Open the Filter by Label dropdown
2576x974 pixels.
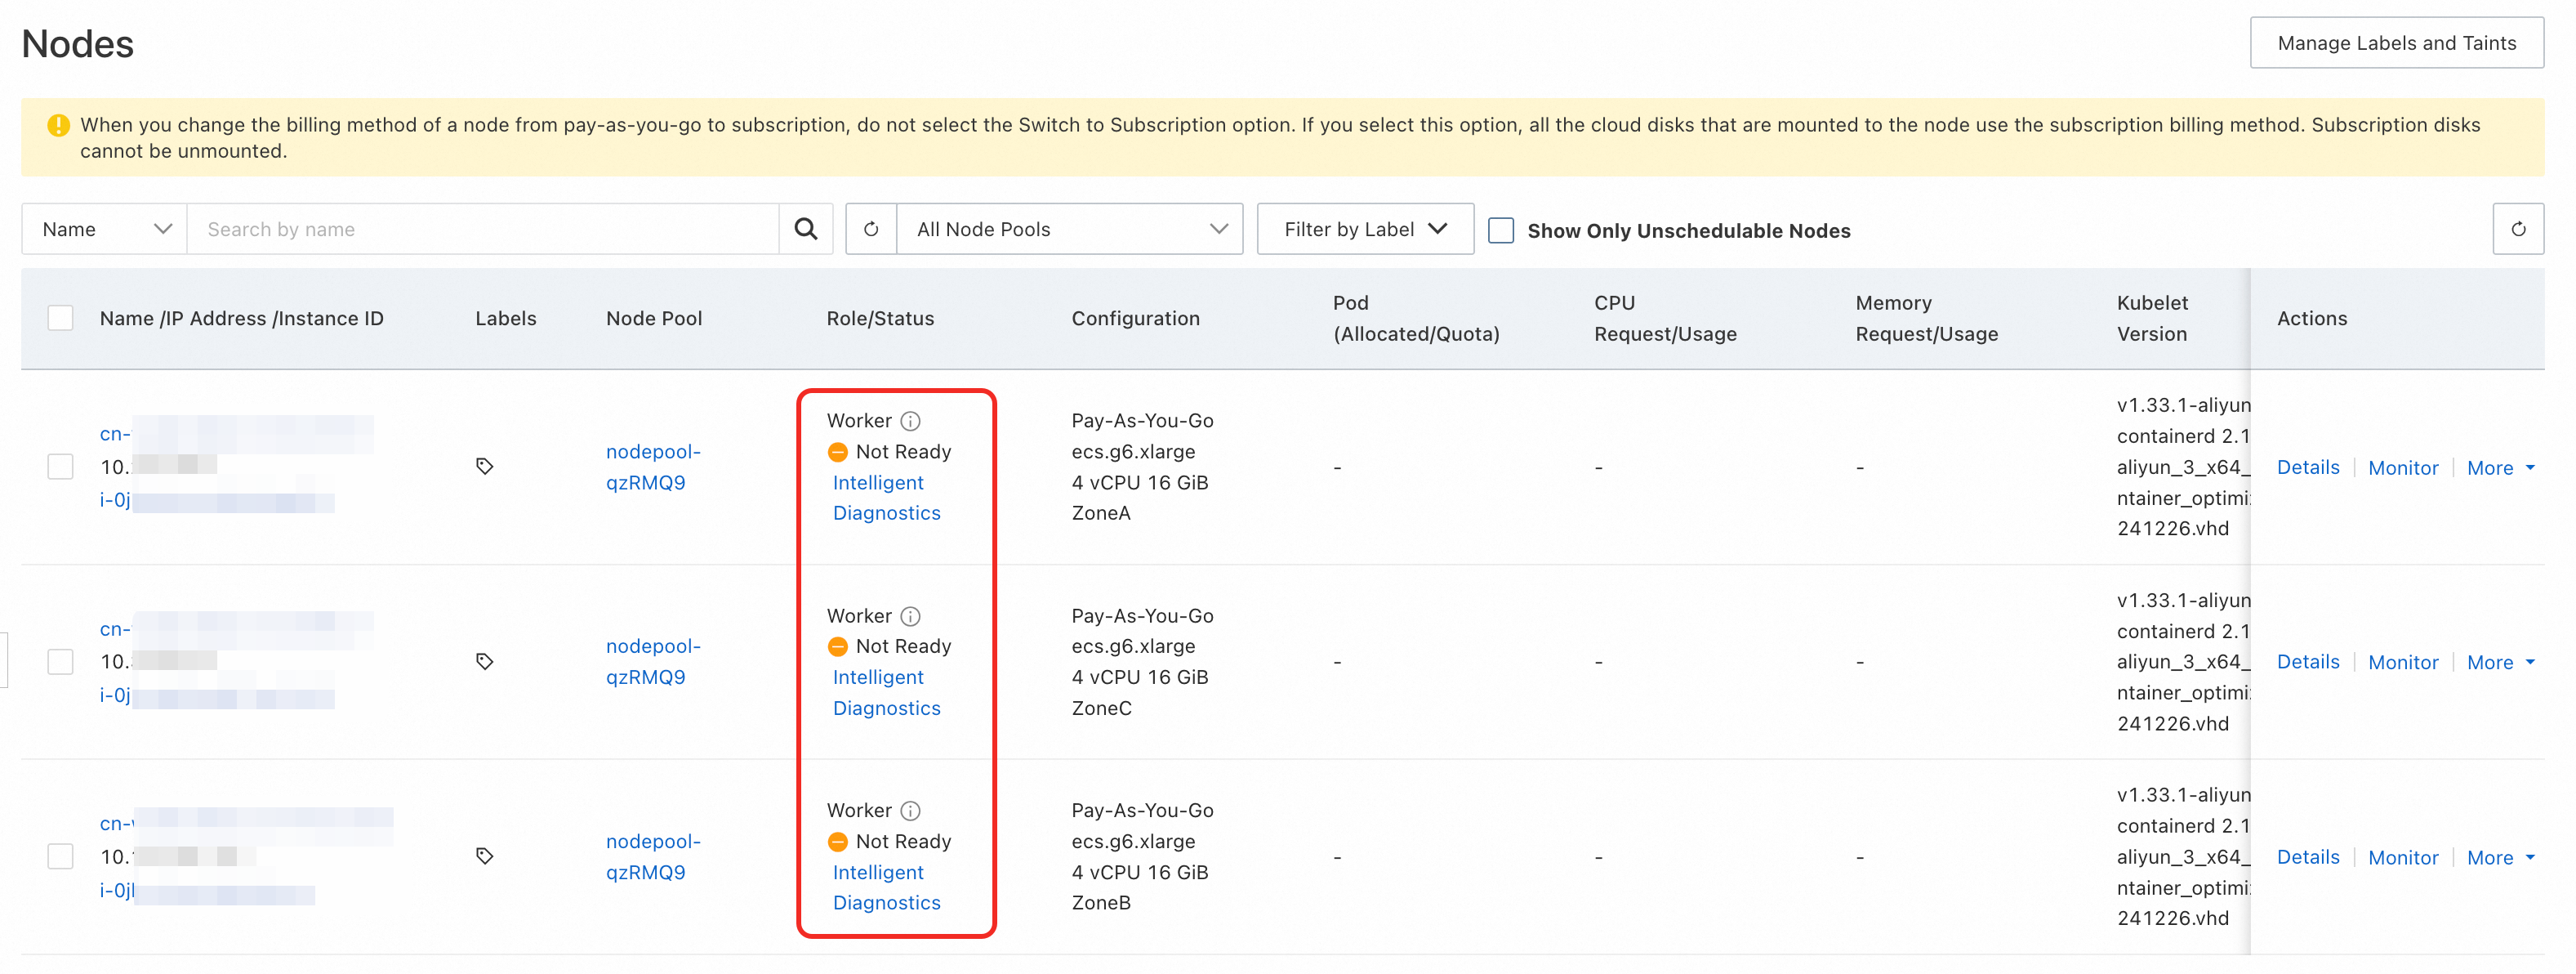click(1364, 229)
